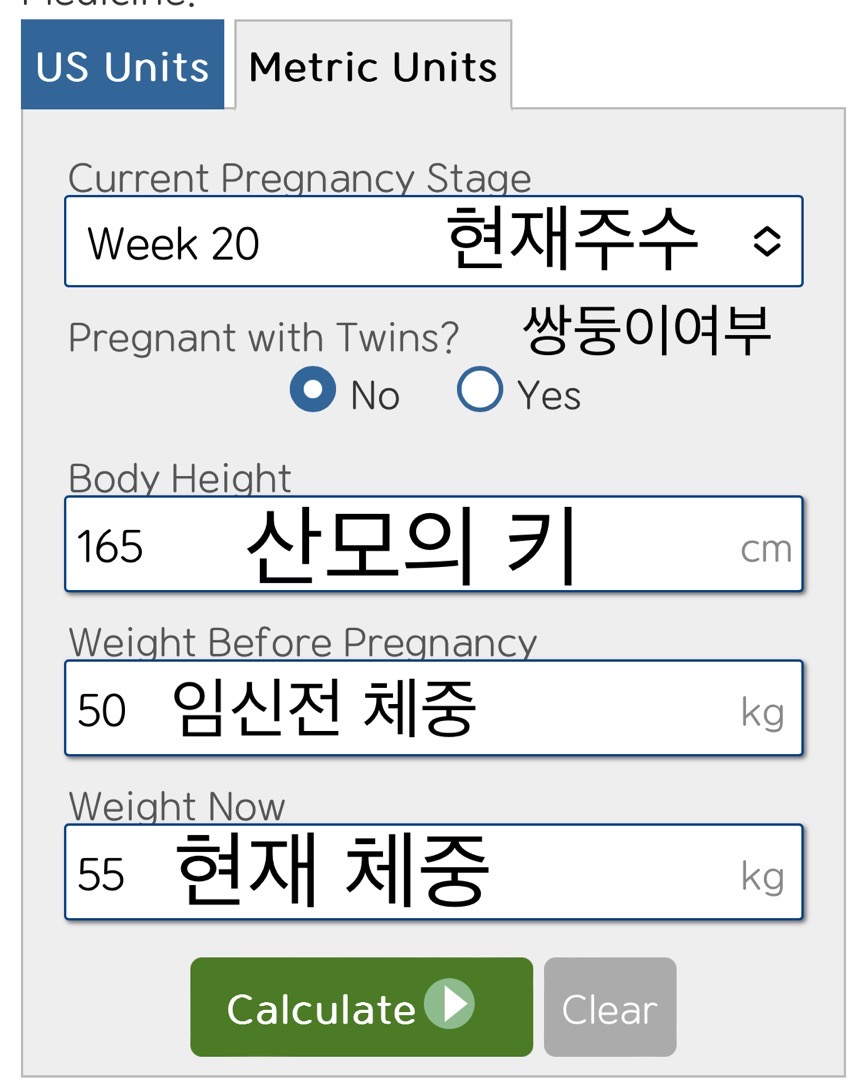
Task: Click the "Yes" label text for twins
Action: (549, 396)
